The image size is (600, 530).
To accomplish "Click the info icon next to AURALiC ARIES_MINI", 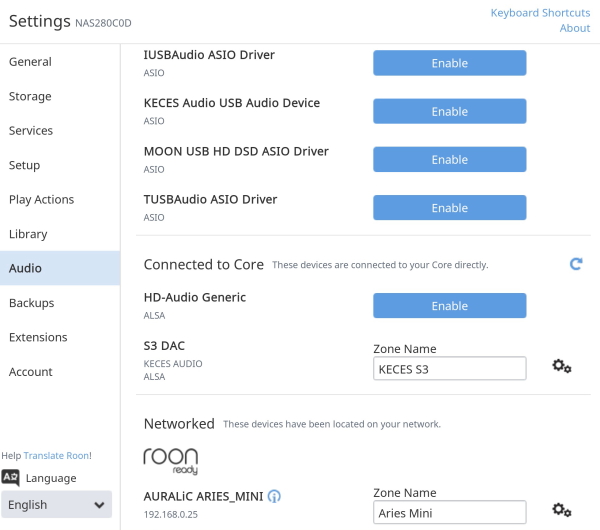I will pyautogui.click(x=274, y=496).
